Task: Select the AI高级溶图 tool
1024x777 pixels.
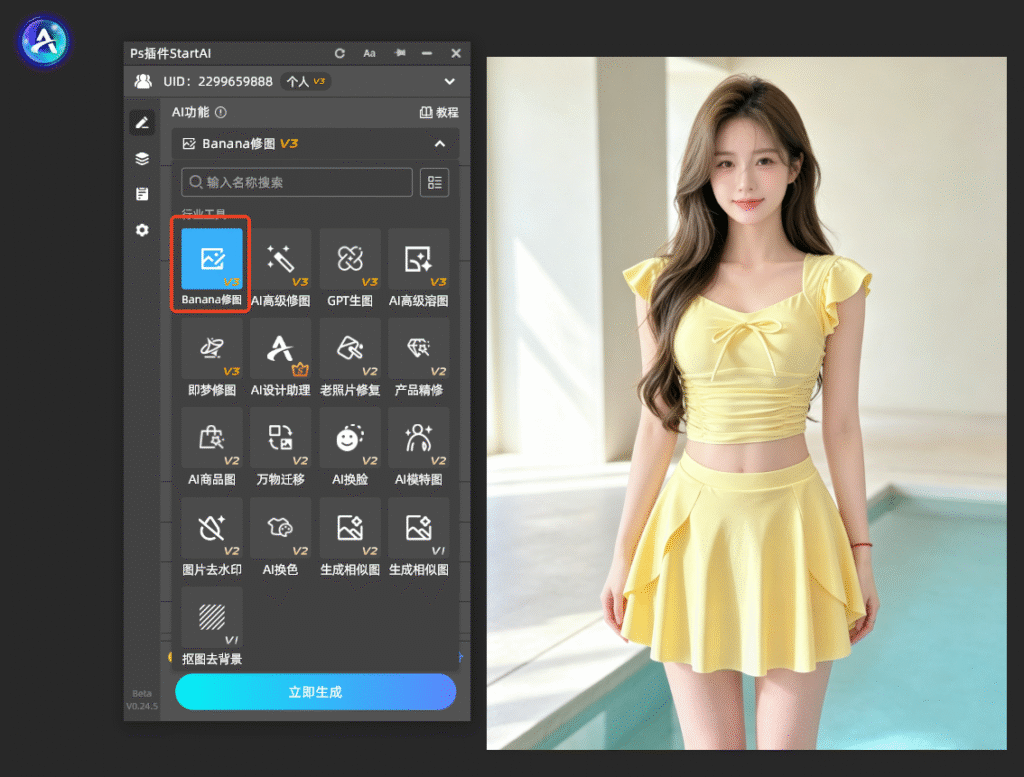Action: 419,259
